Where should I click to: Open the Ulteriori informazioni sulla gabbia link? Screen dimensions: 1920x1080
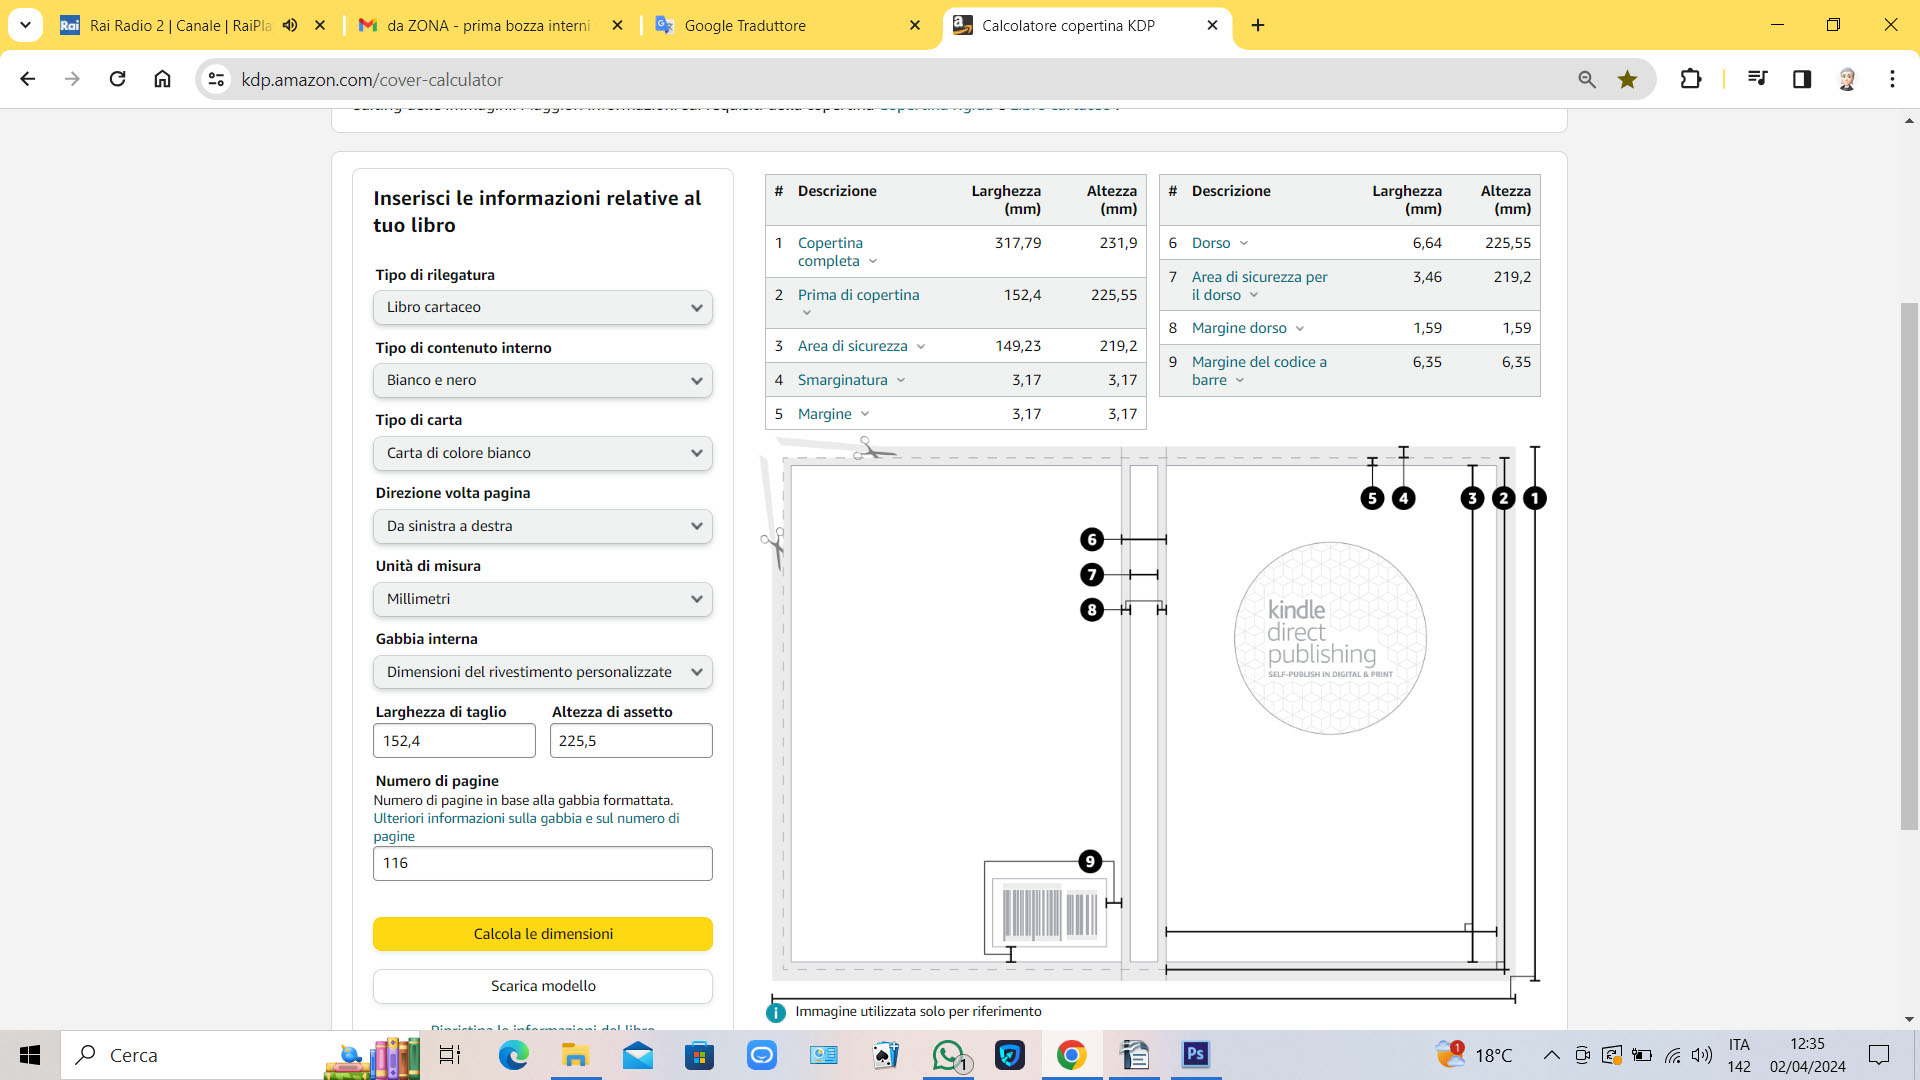[x=526, y=827]
